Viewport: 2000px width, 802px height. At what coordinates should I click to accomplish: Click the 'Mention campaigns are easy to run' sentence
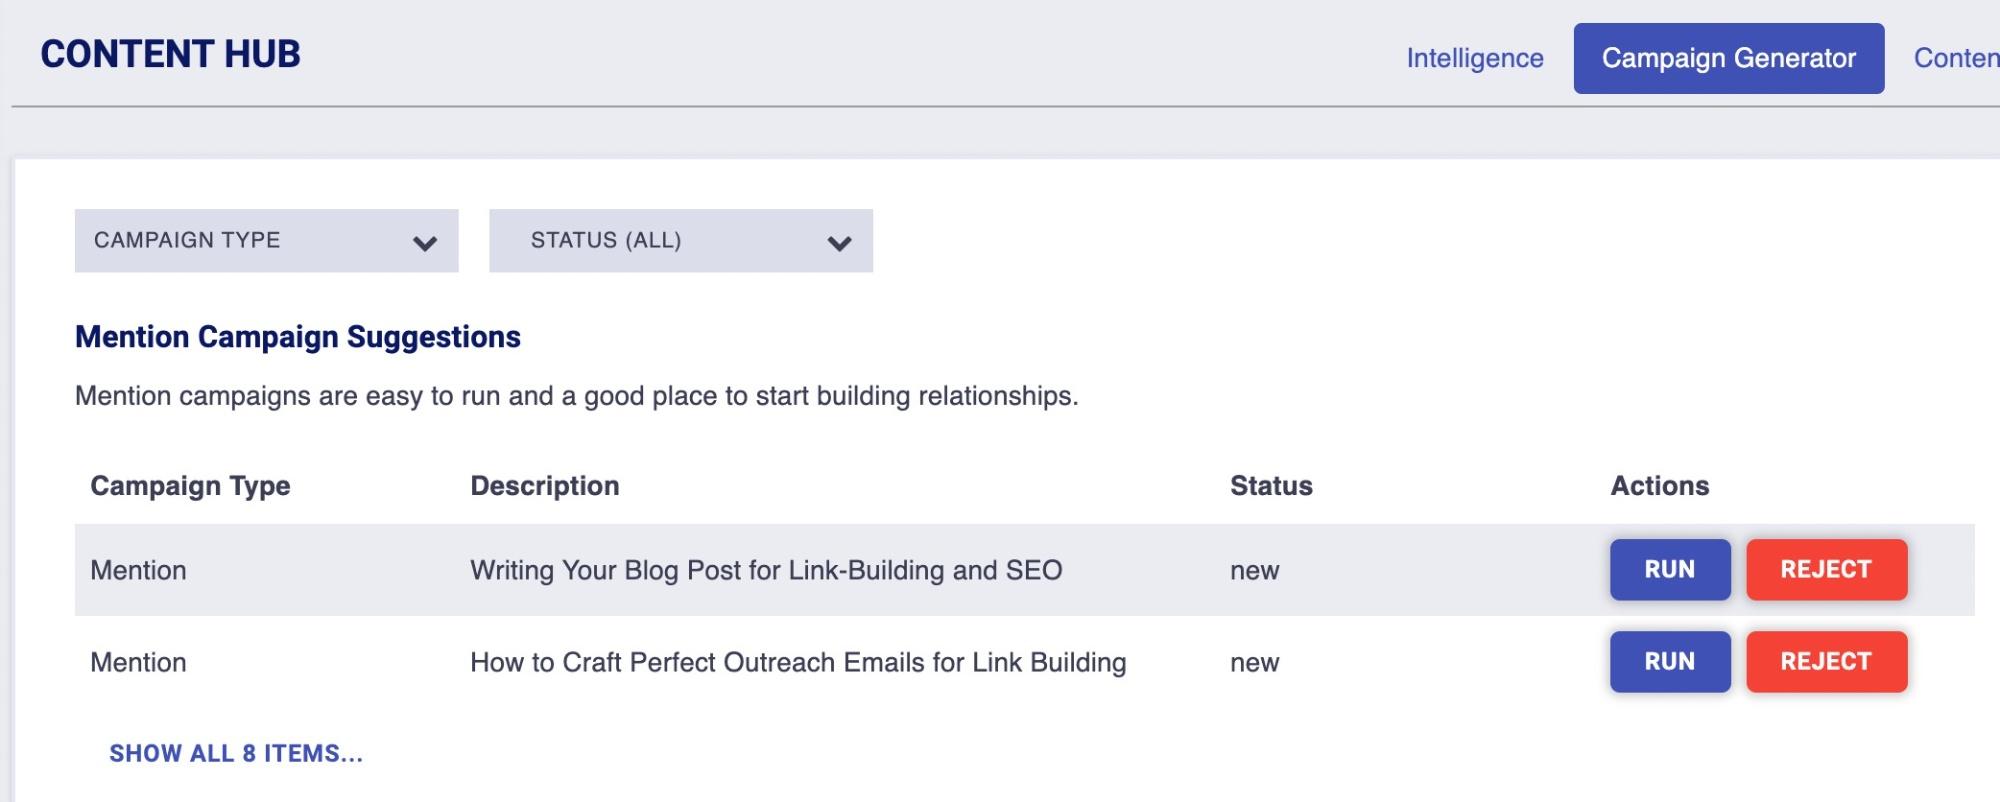pyautogui.click(x=577, y=396)
